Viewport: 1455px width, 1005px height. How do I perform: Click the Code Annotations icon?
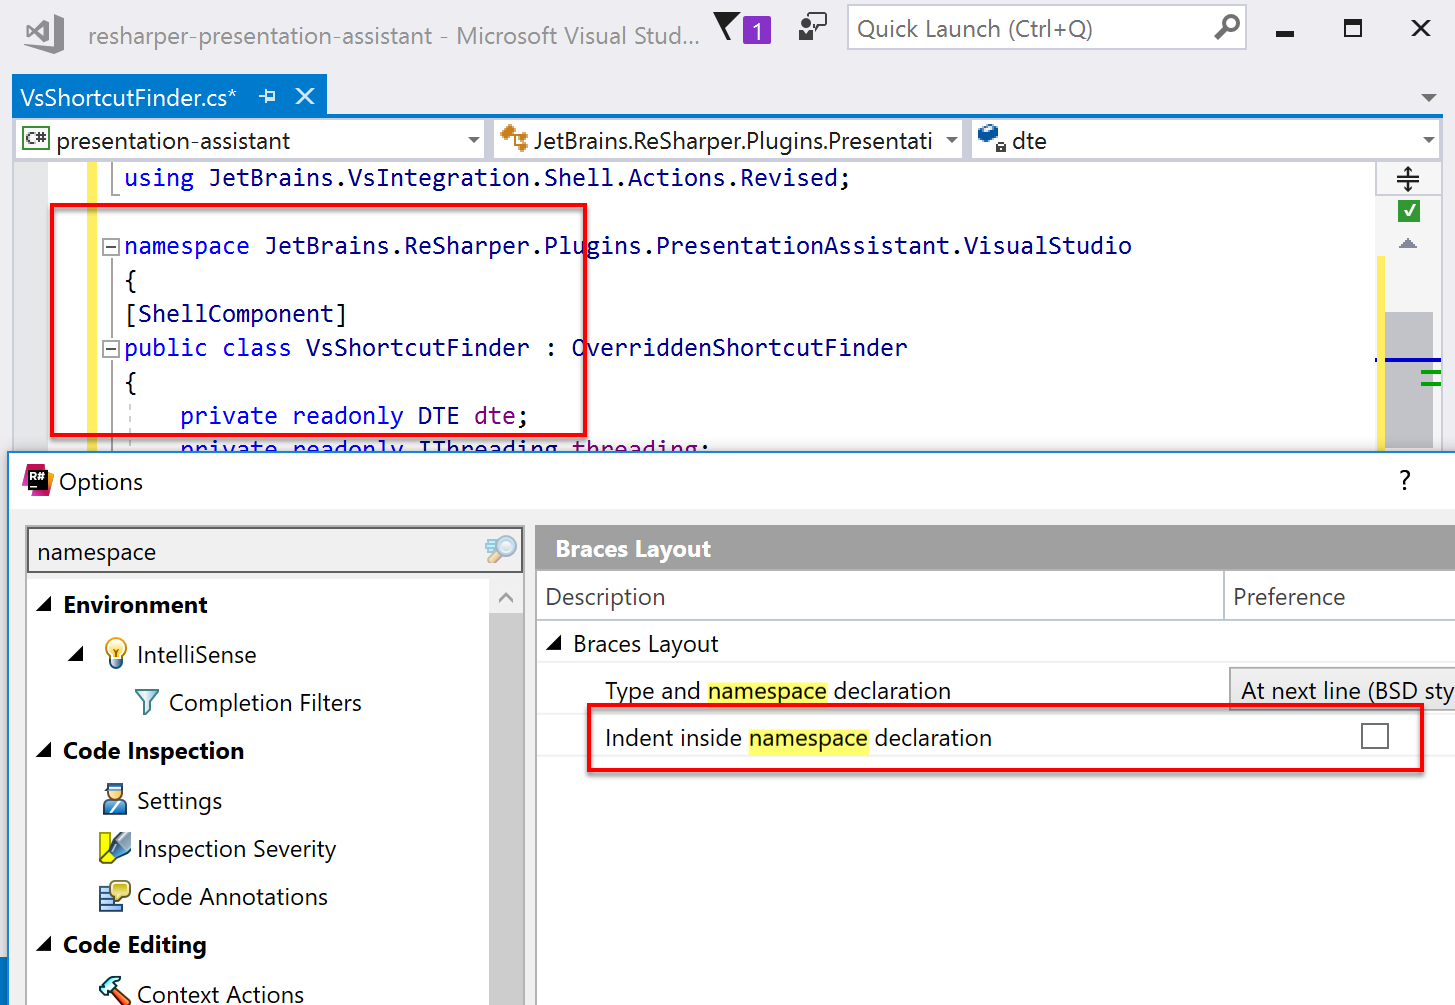pyautogui.click(x=115, y=895)
